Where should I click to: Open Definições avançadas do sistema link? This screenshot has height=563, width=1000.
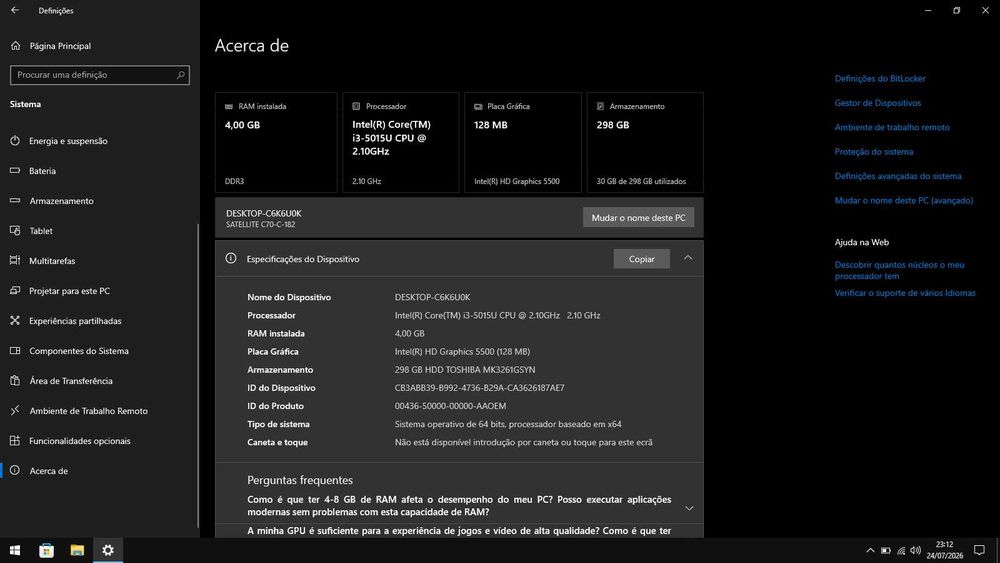[x=898, y=176]
